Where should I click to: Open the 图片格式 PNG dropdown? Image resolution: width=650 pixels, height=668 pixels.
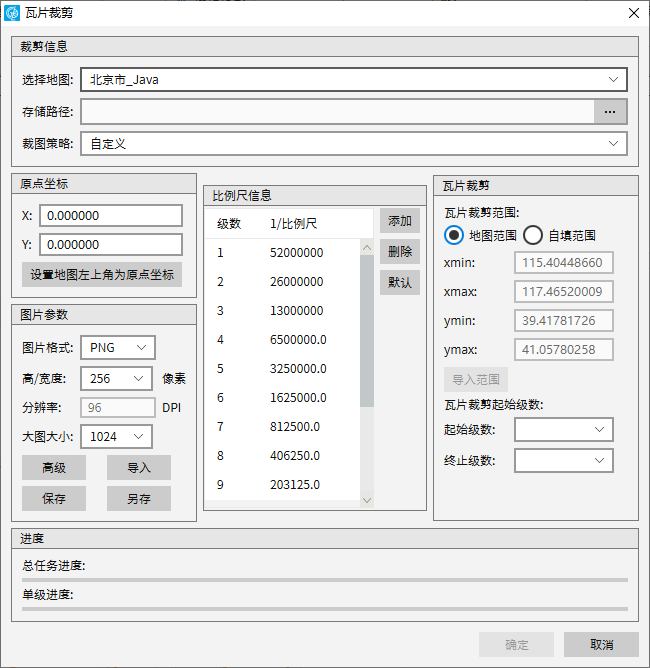[117, 347]
